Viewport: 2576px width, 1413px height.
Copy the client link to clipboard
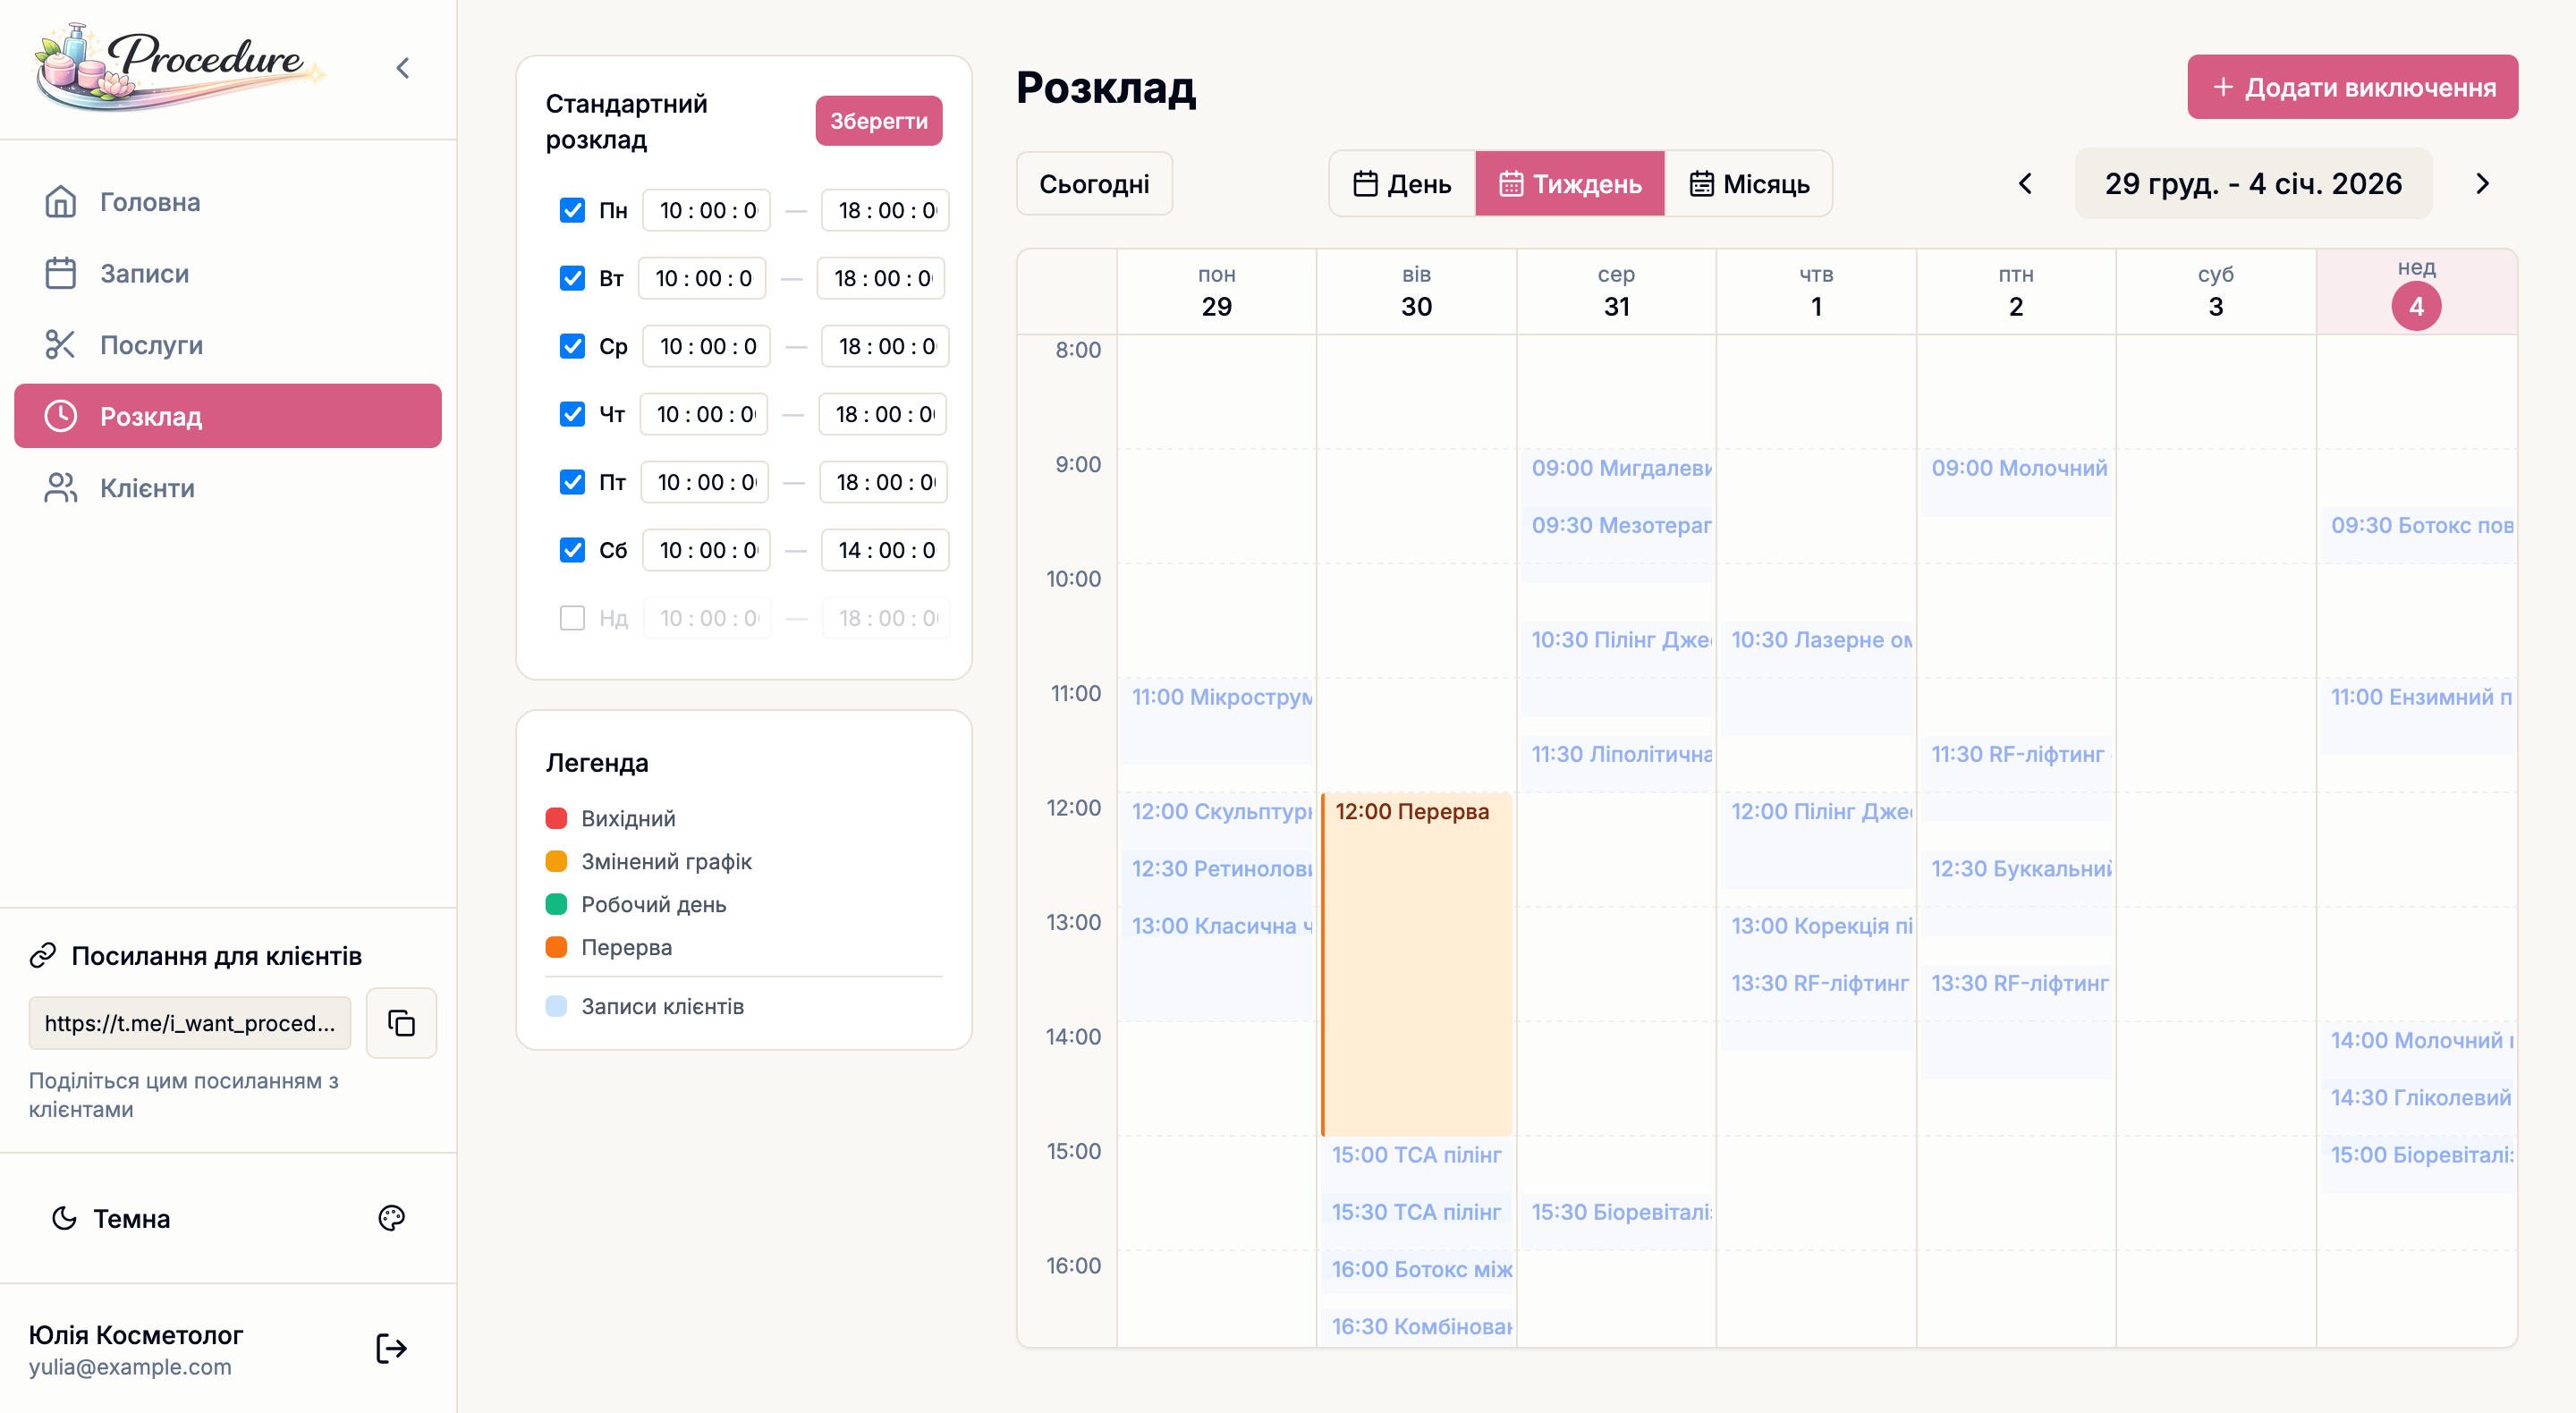click(401, 1023)
